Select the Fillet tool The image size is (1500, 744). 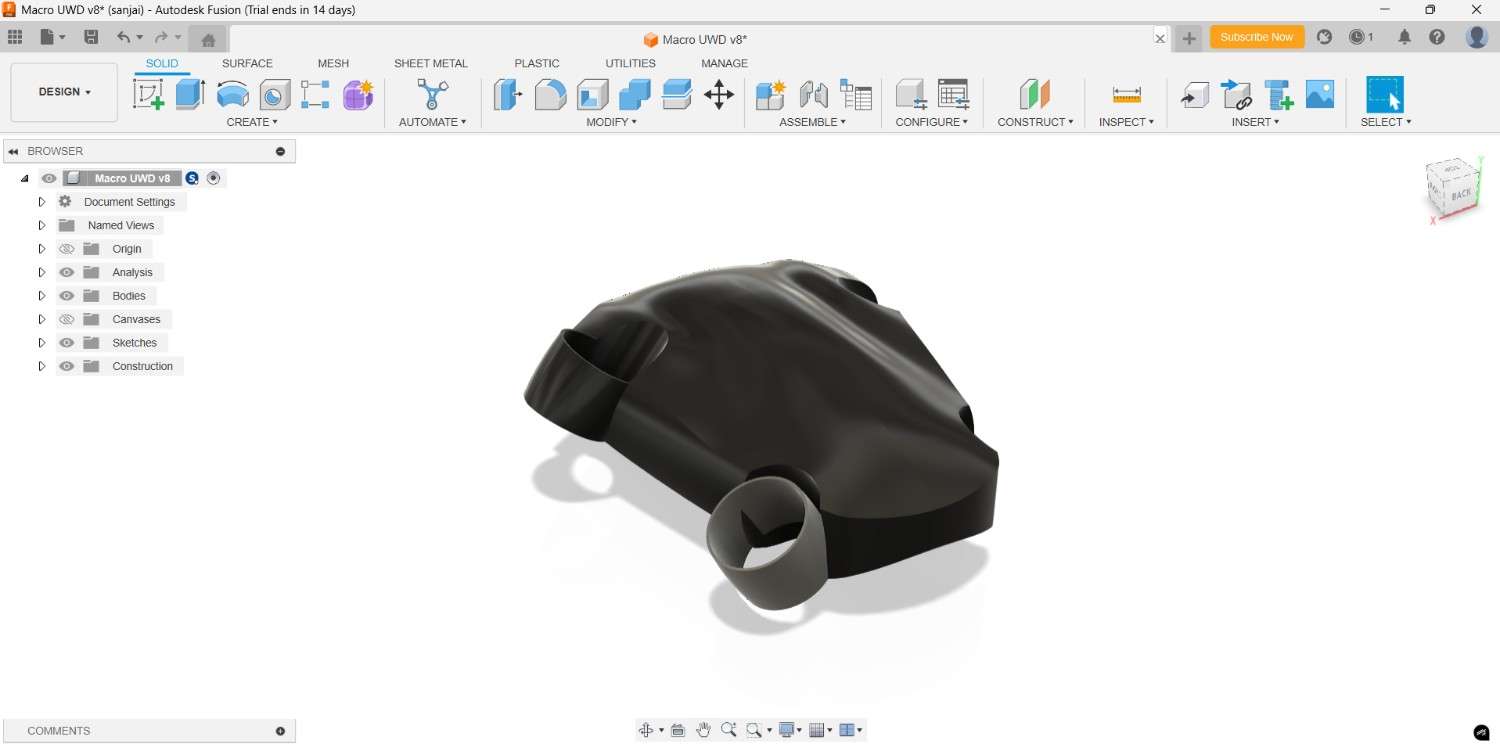pyautogui.click(x=550, y=95)
